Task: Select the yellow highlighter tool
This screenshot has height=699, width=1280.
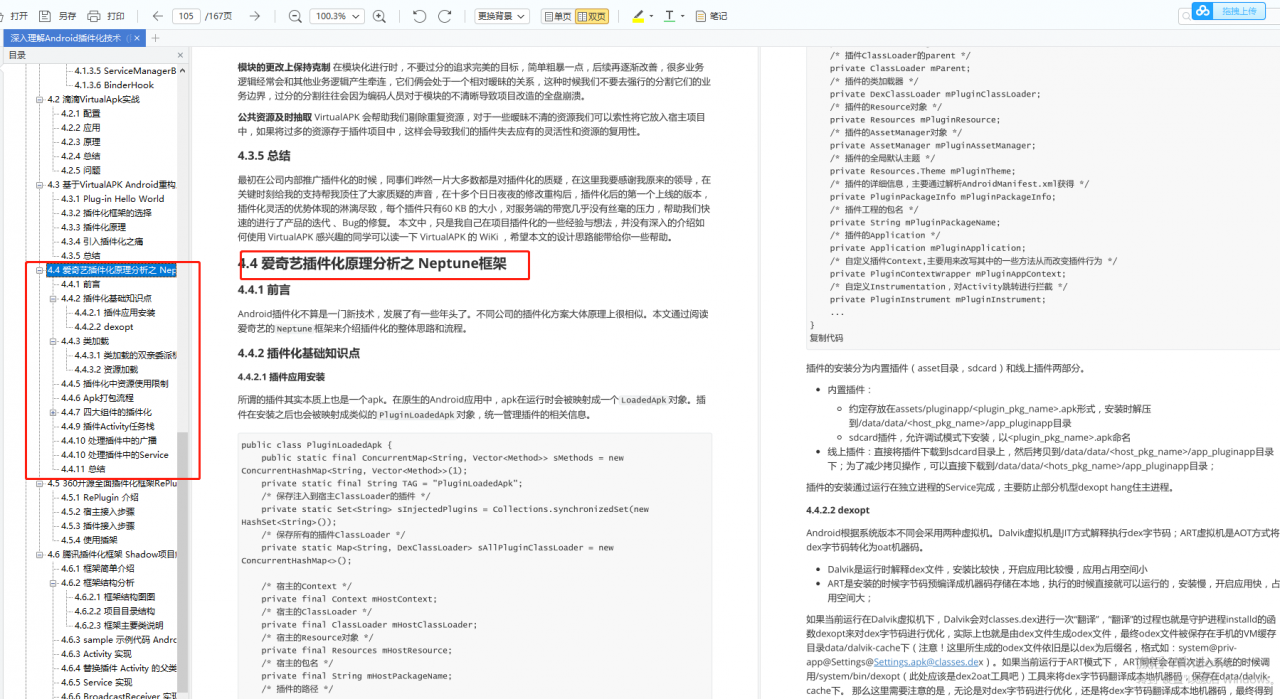Action: pos(638,16)
